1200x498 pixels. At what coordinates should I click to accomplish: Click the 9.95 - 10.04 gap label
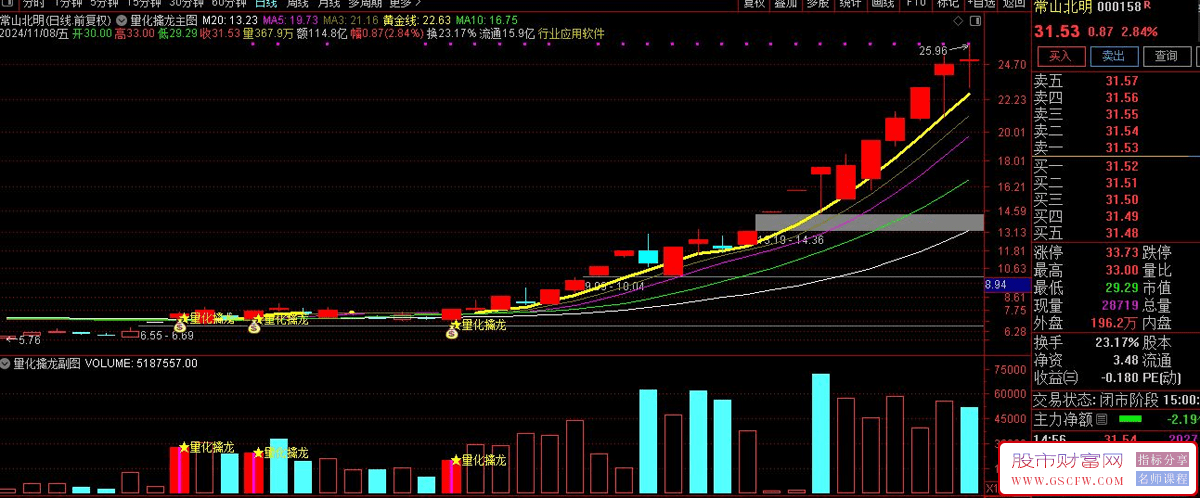(615, 287)
